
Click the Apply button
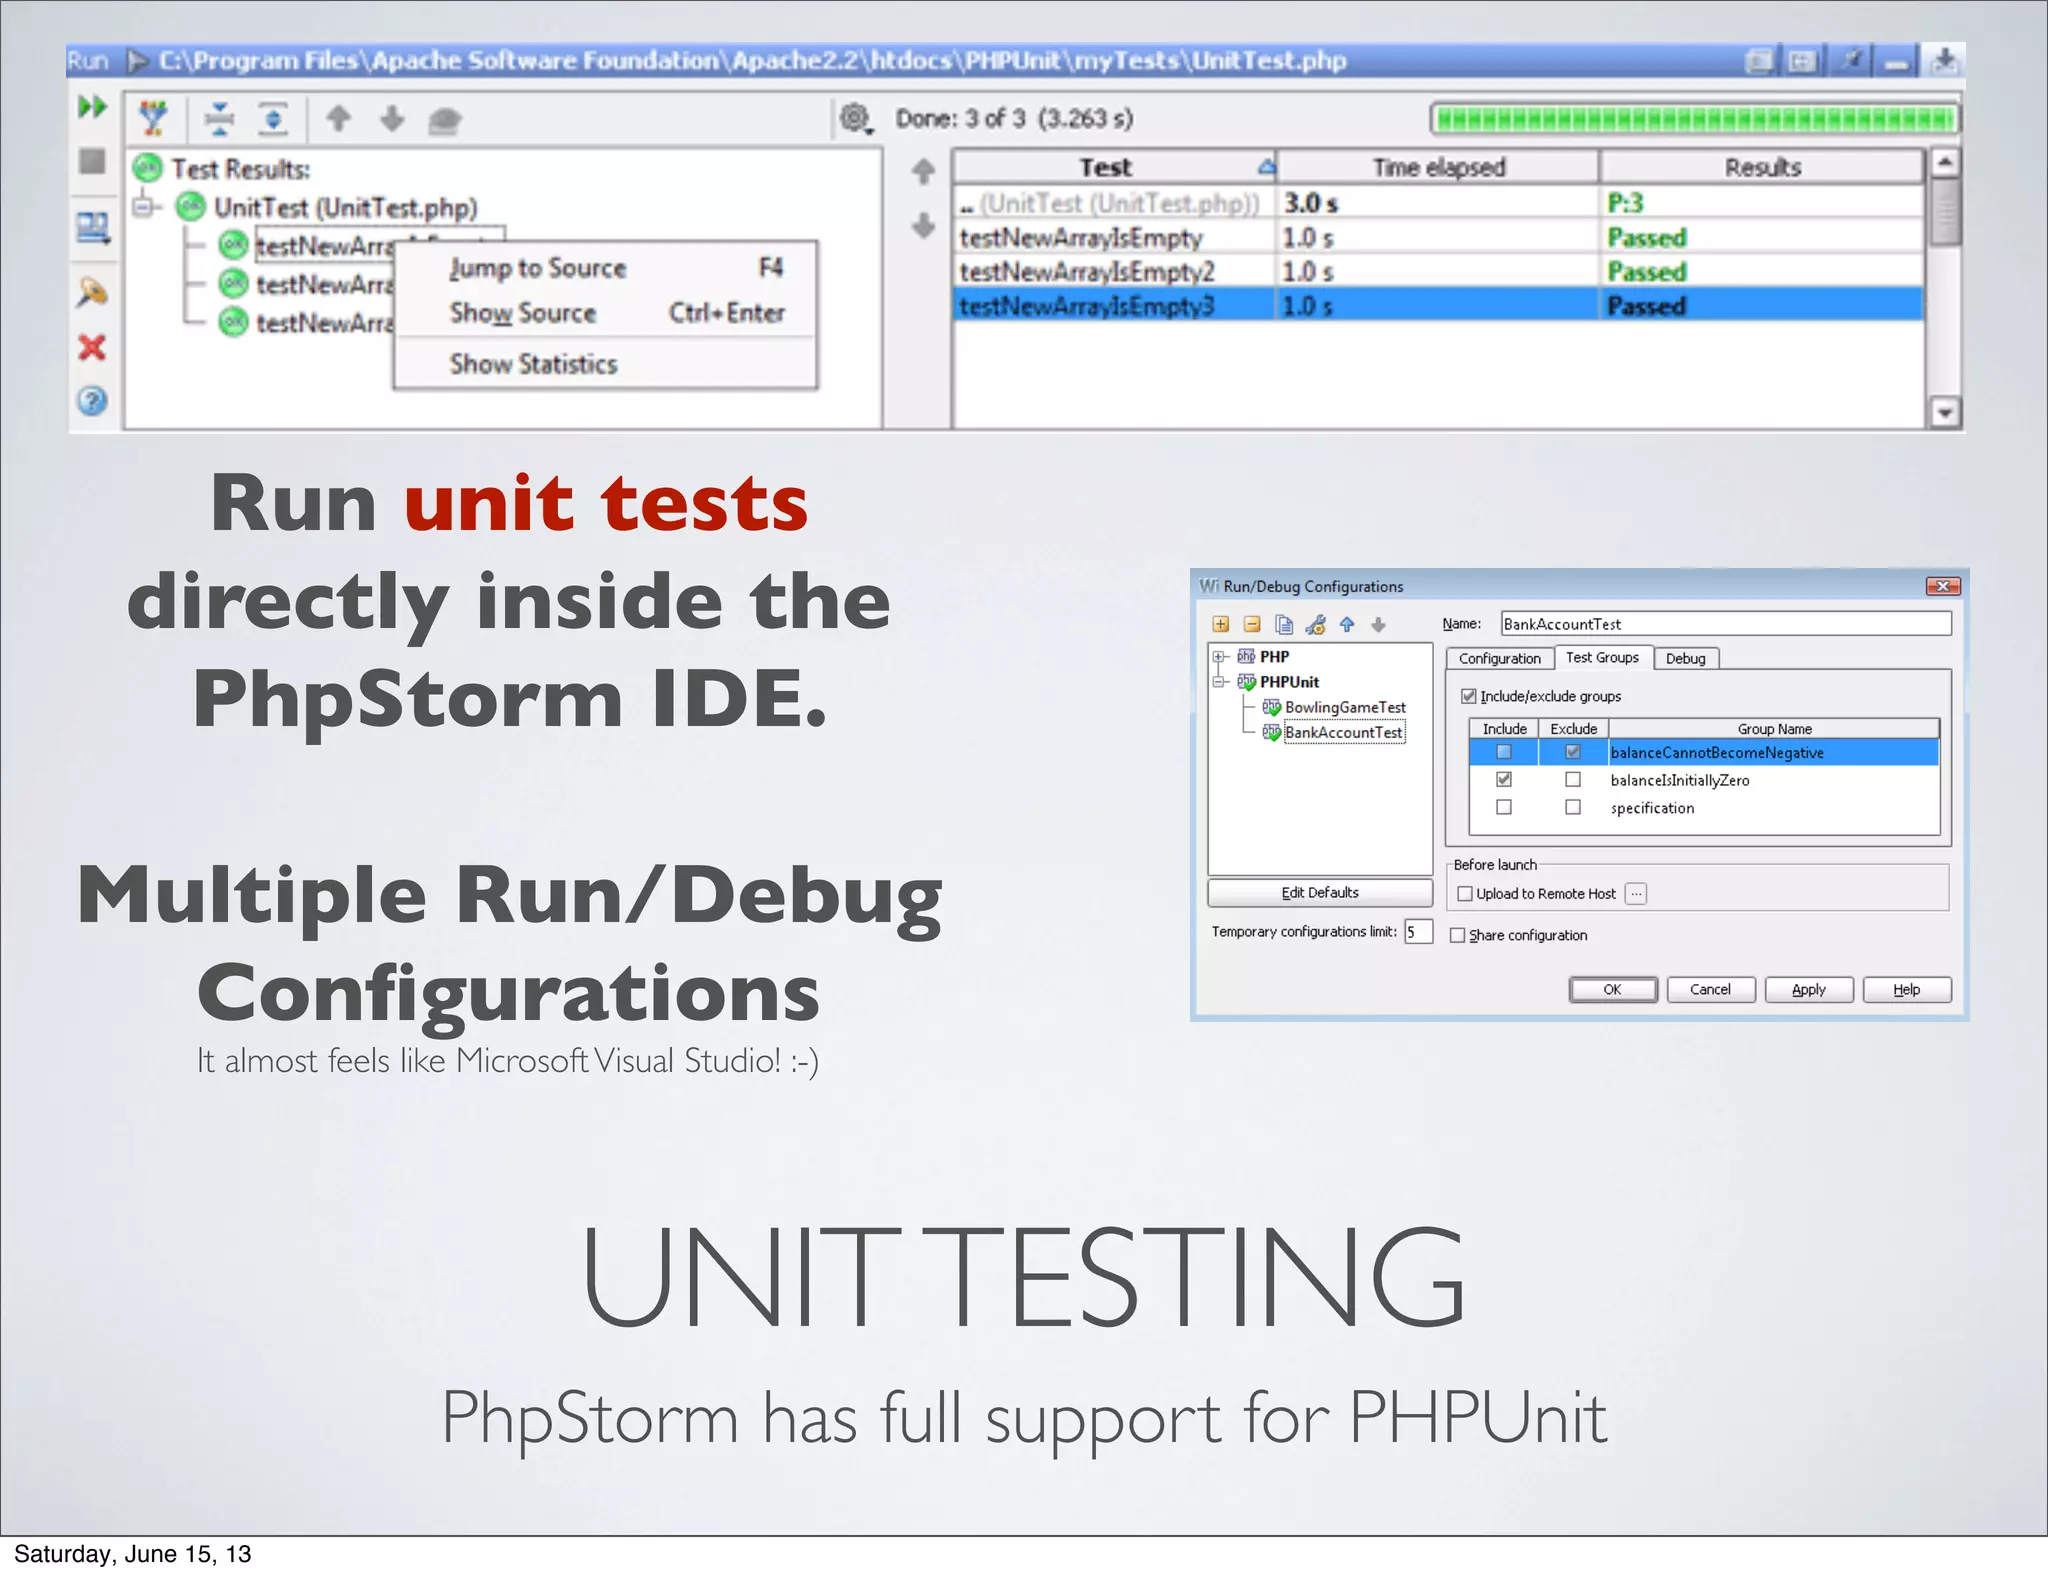click(x=1808, y=989)
